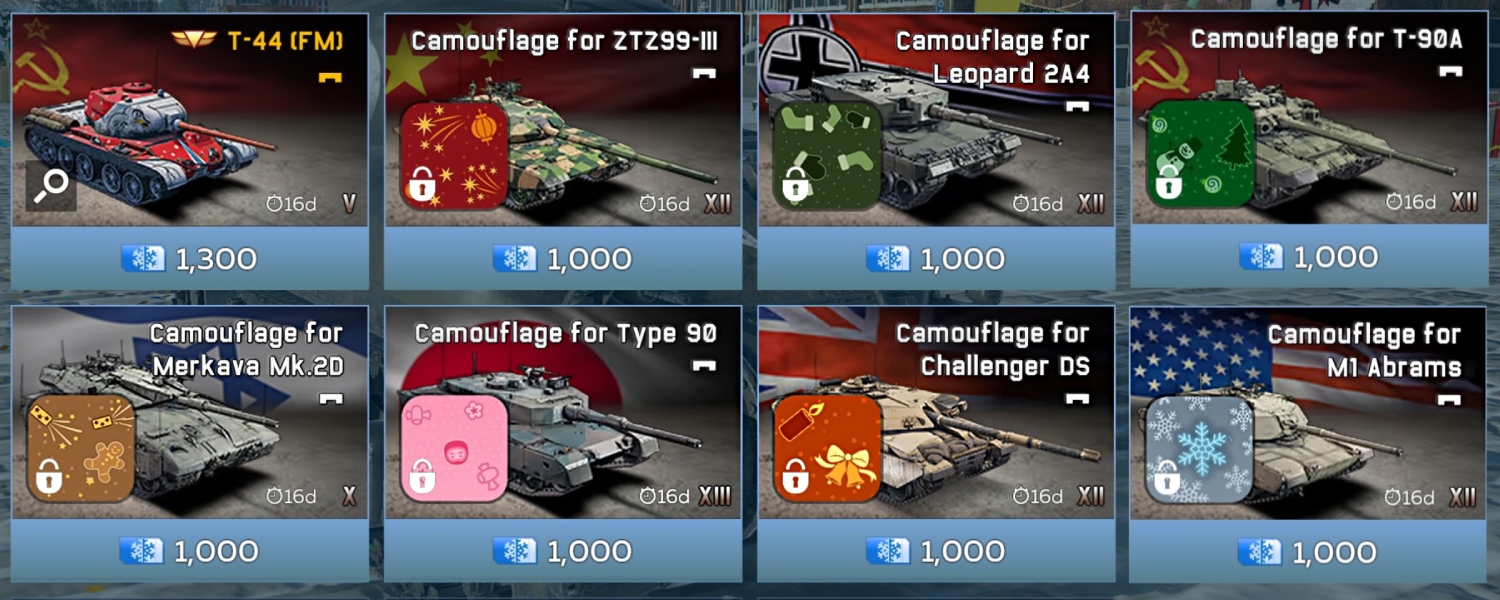1500x600 pixels.
Task: Buy the T-90A camouflage price button
Action: click(1309, 257)
